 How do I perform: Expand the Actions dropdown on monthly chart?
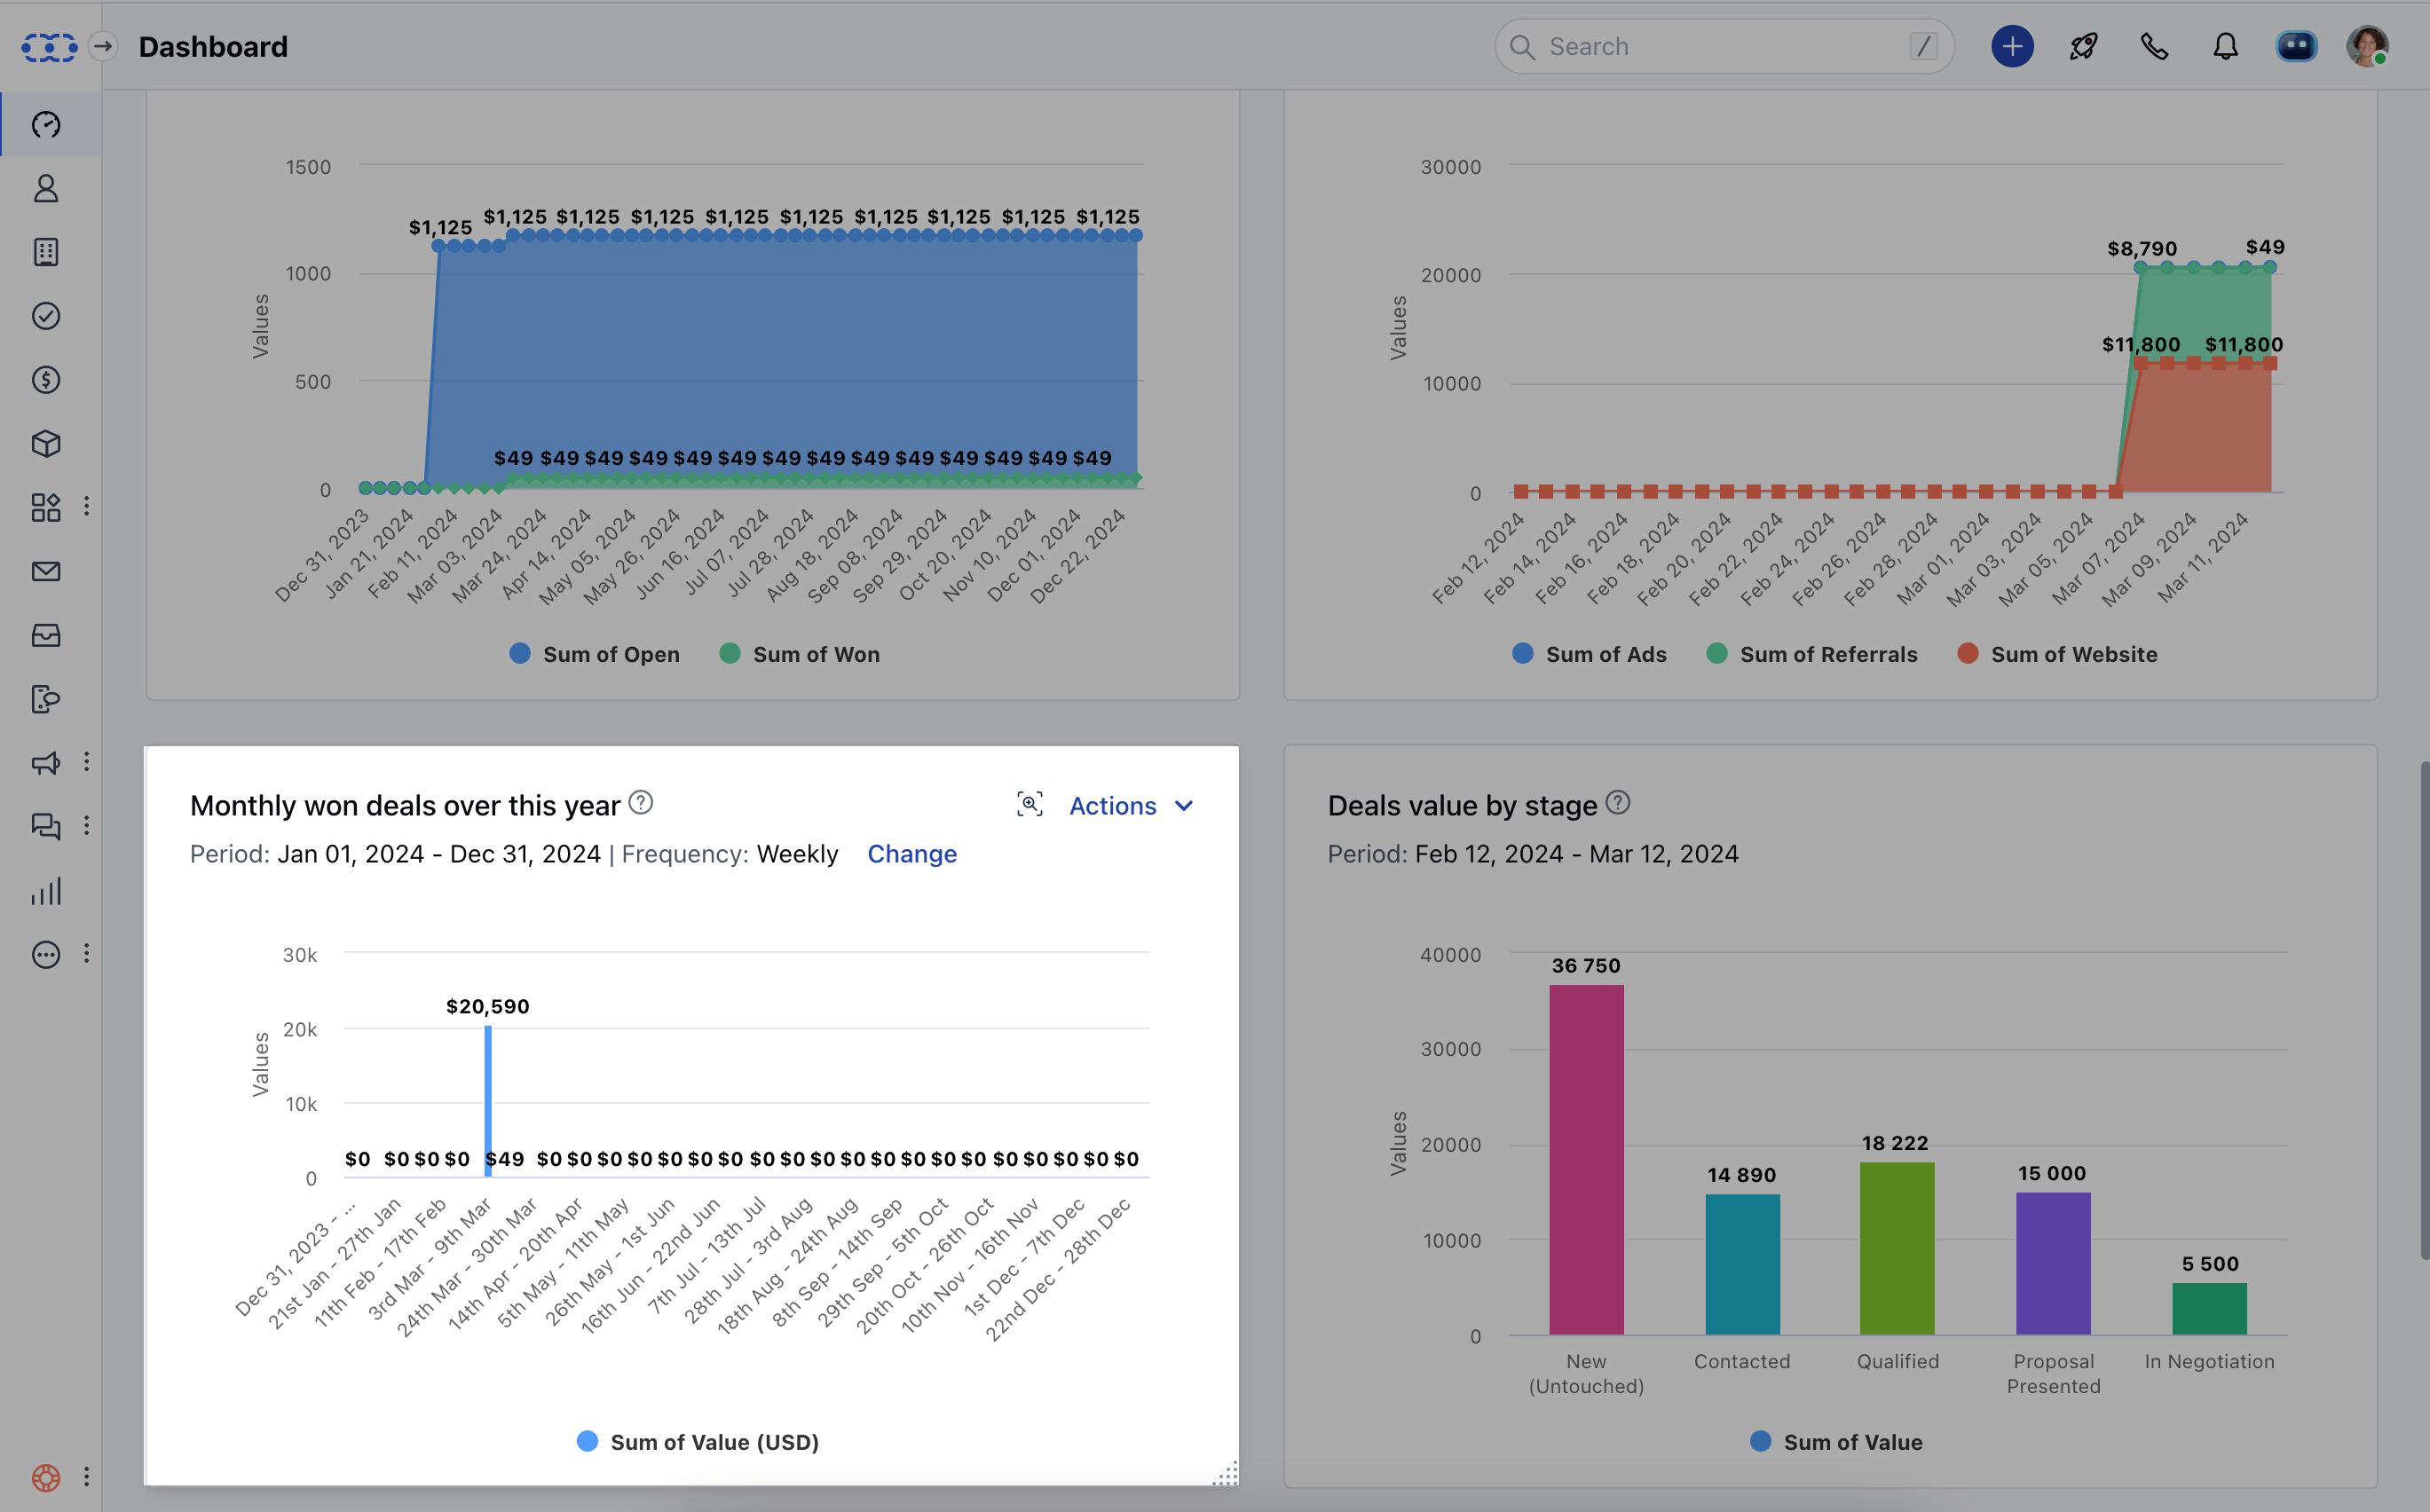[x=1131, y=806]
